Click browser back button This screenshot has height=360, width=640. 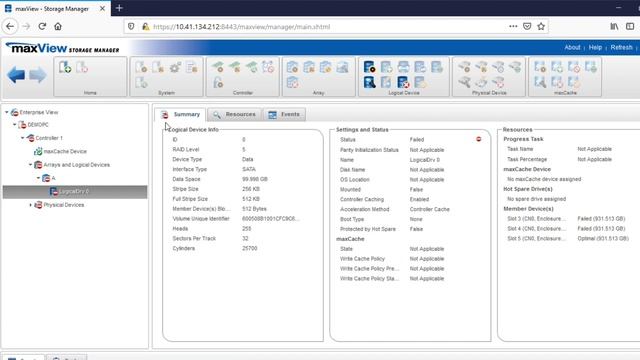coord(10,27)
